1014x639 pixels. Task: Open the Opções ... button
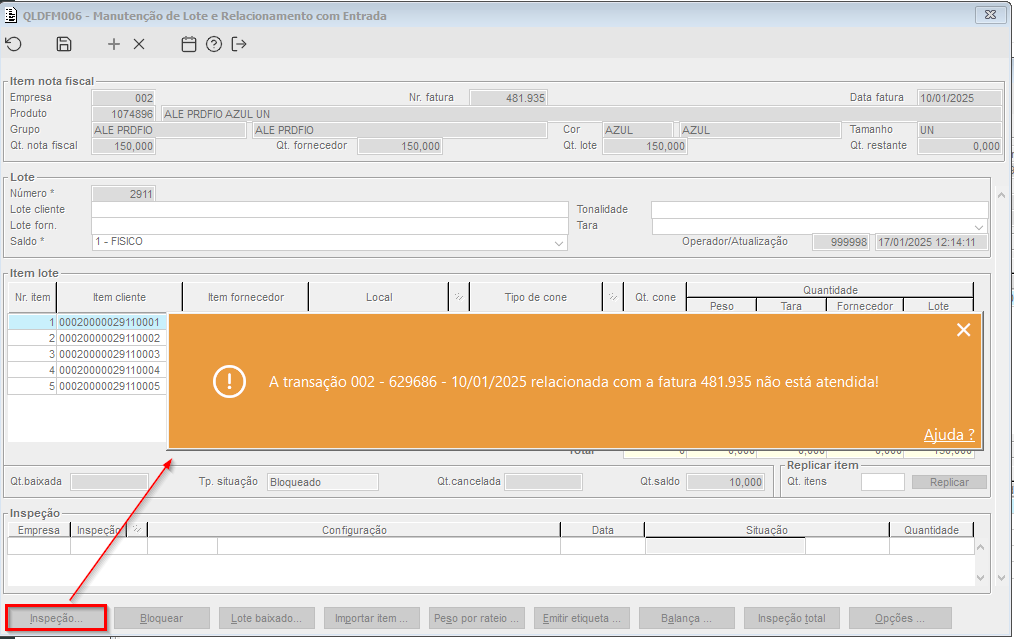coord(900,618)
